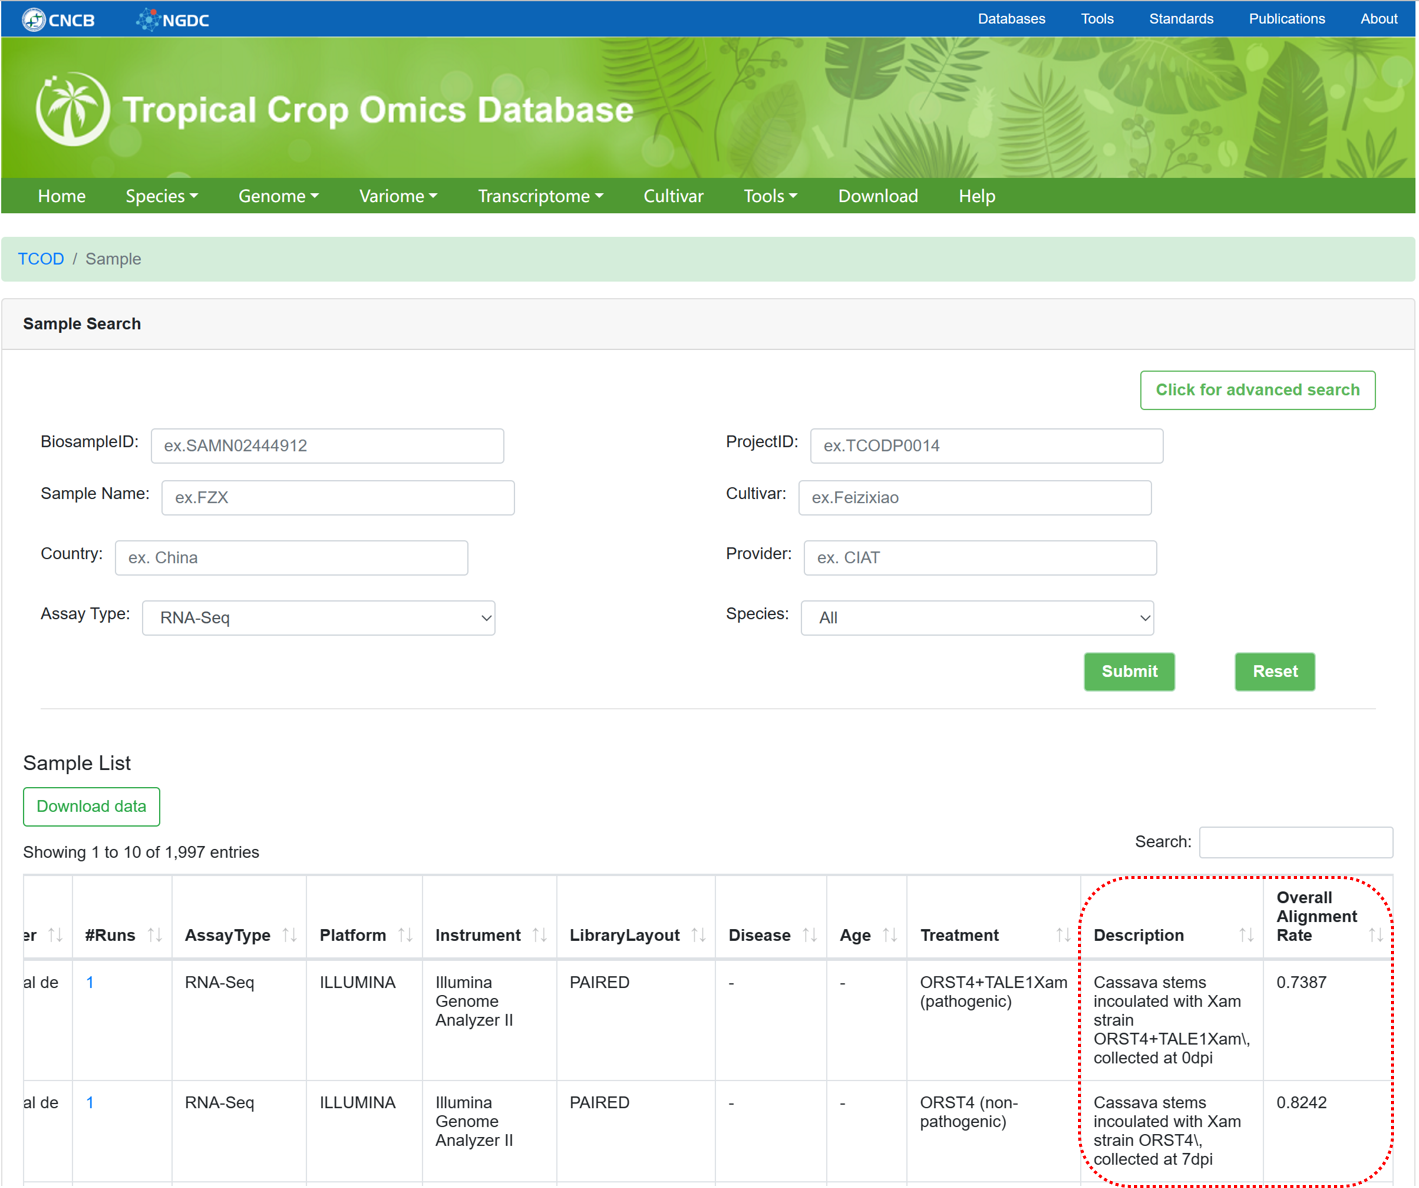Sort by LibraryLayout column arrows
Viewport: 1419px width, 1188px height.
pos(699,935)
